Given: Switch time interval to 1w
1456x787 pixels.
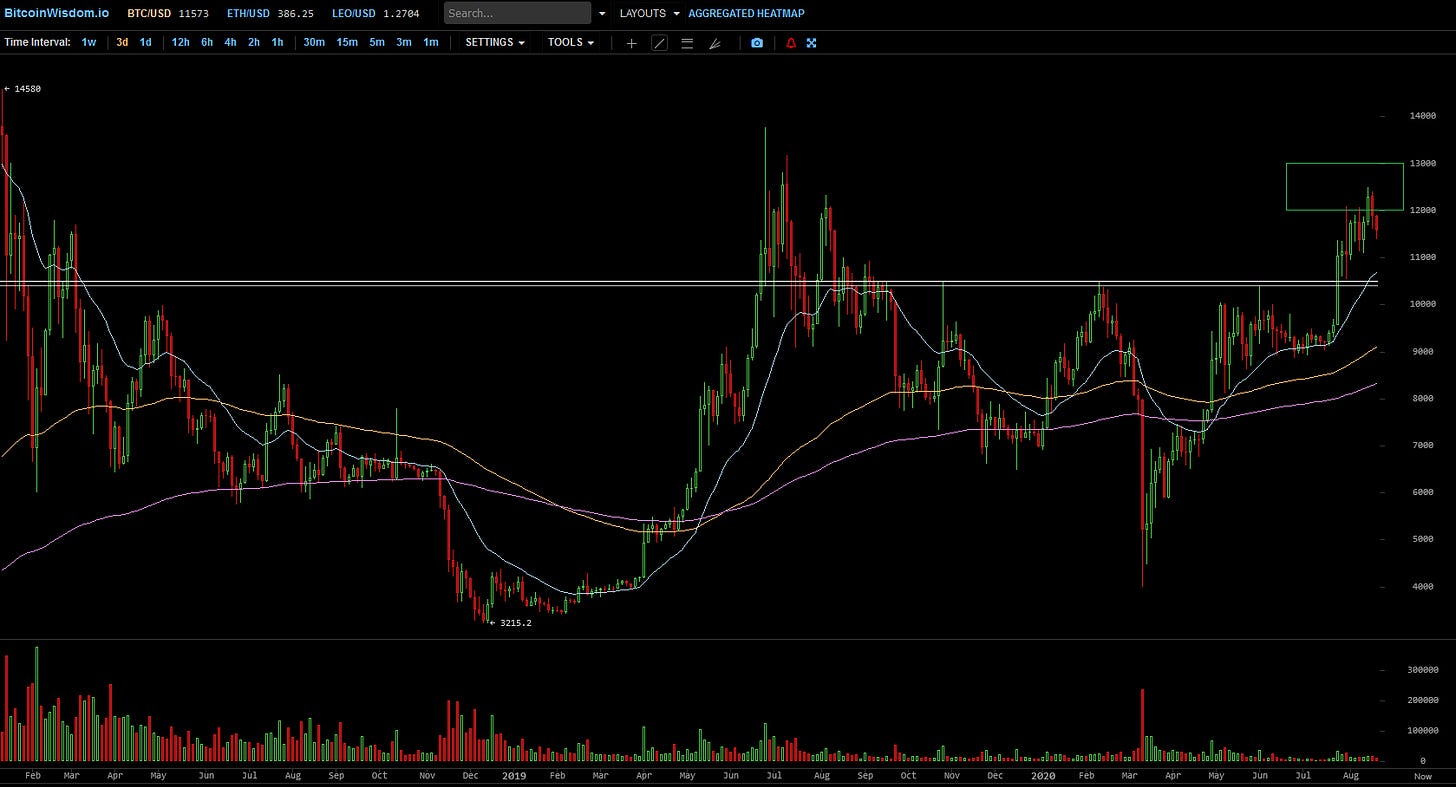Looking at the screenshot, I should tap(89, 43).
